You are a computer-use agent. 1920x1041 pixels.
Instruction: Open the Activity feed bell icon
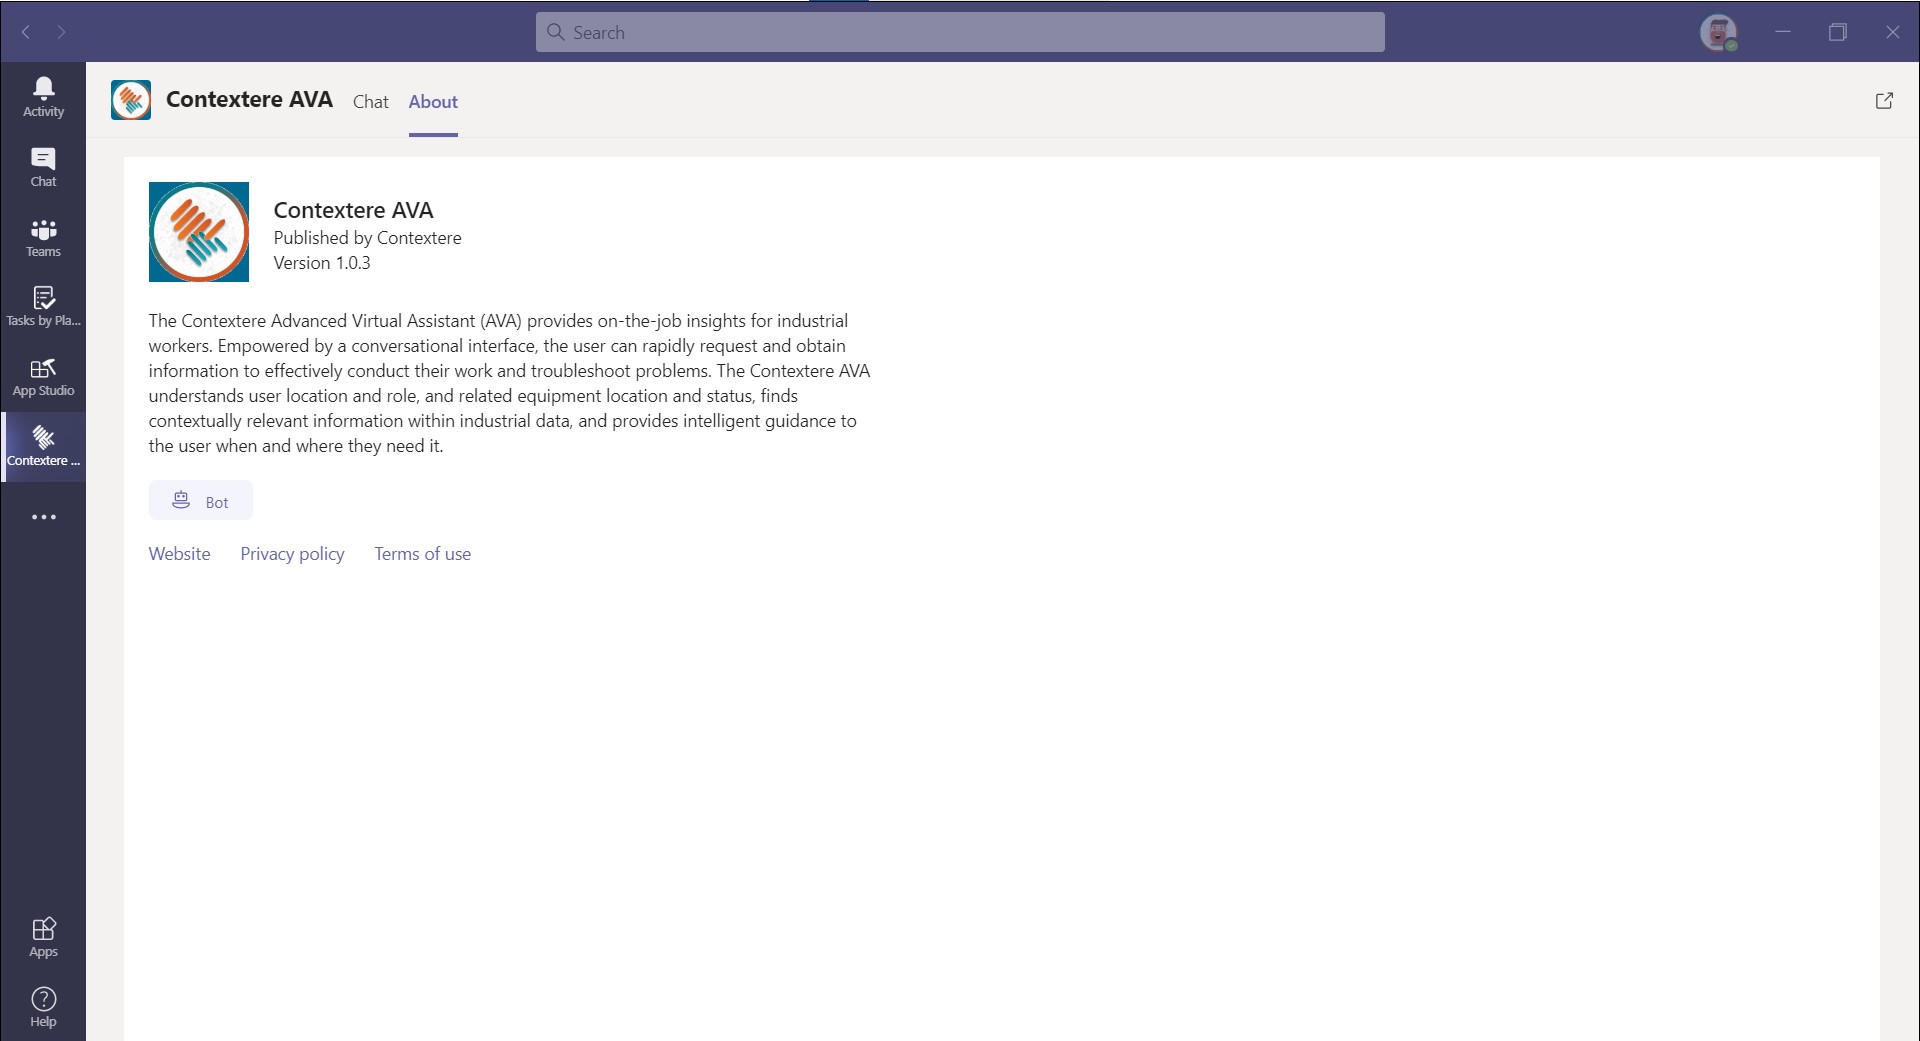point(43,97)
